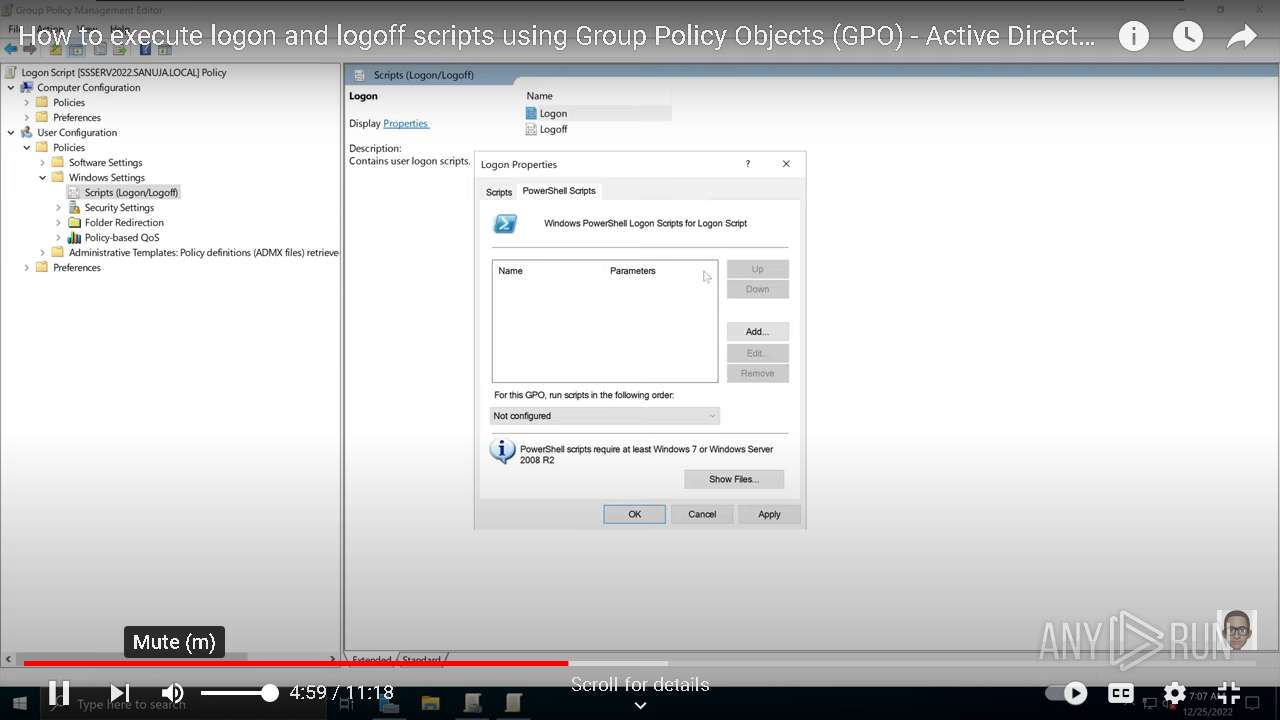The image size is (1280, 720).
Task: Select 'Administrative Templates' tree item
Action: 204,252
